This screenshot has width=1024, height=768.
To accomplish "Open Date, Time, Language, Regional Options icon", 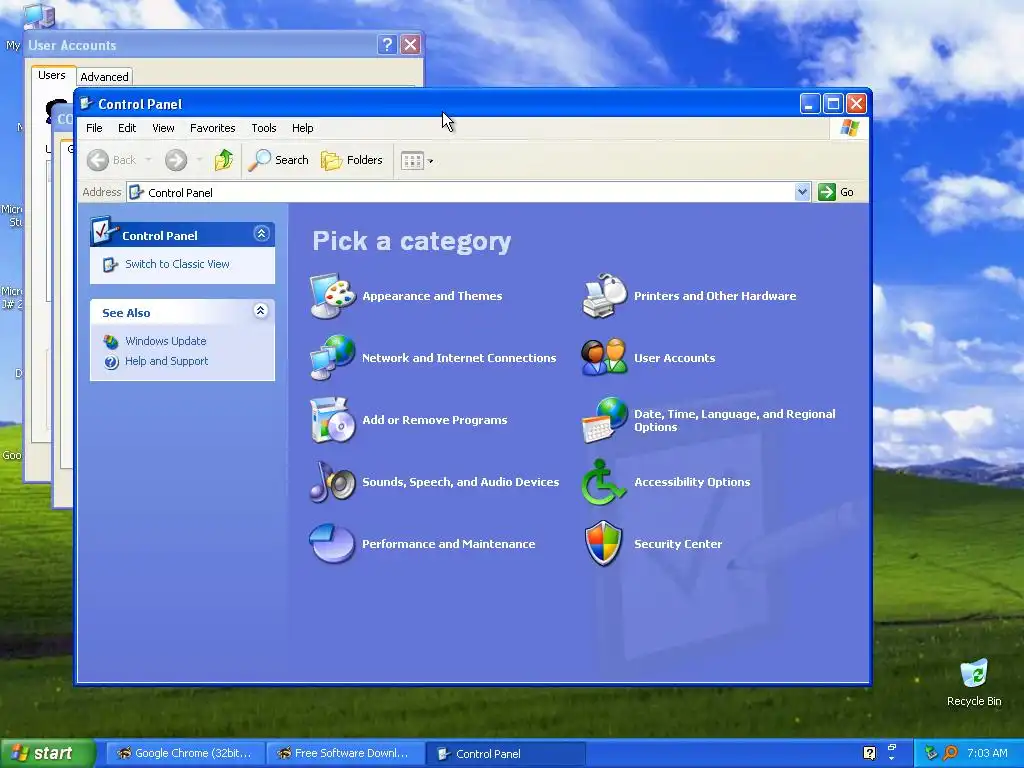I will tap(604, 419).
